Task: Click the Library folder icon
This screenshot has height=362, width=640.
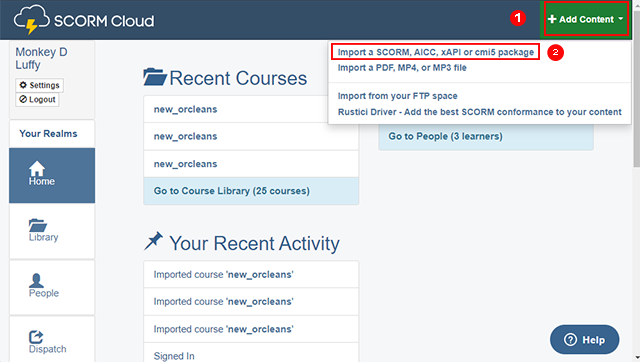Action: [38, 225]
